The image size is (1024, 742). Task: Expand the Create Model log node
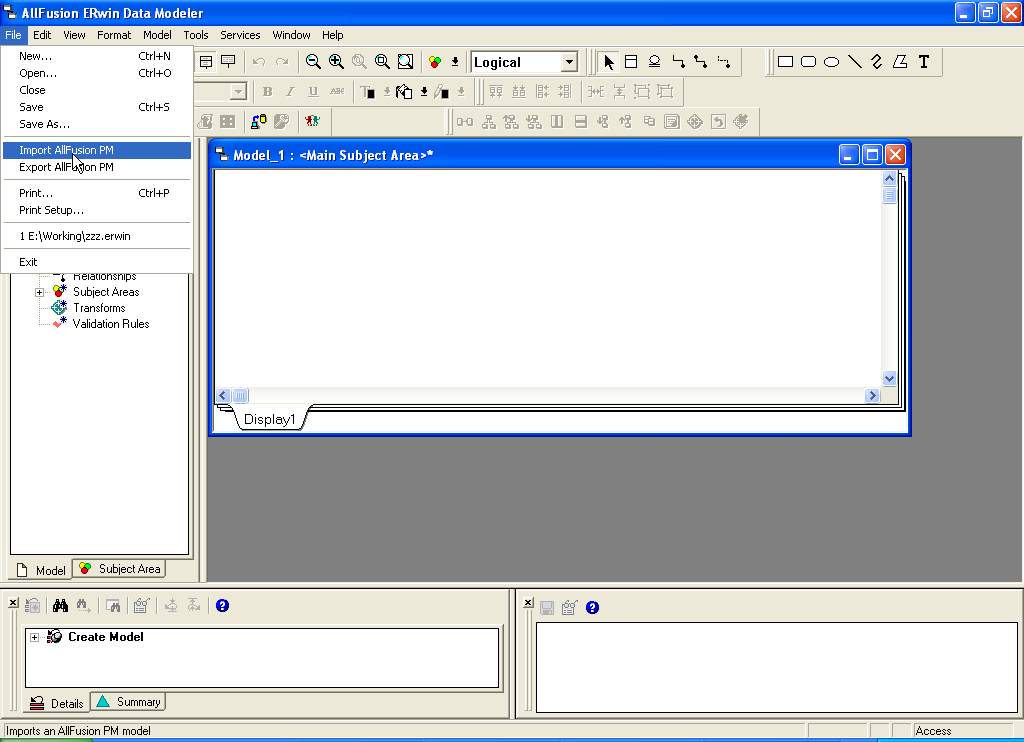point(35,637)
